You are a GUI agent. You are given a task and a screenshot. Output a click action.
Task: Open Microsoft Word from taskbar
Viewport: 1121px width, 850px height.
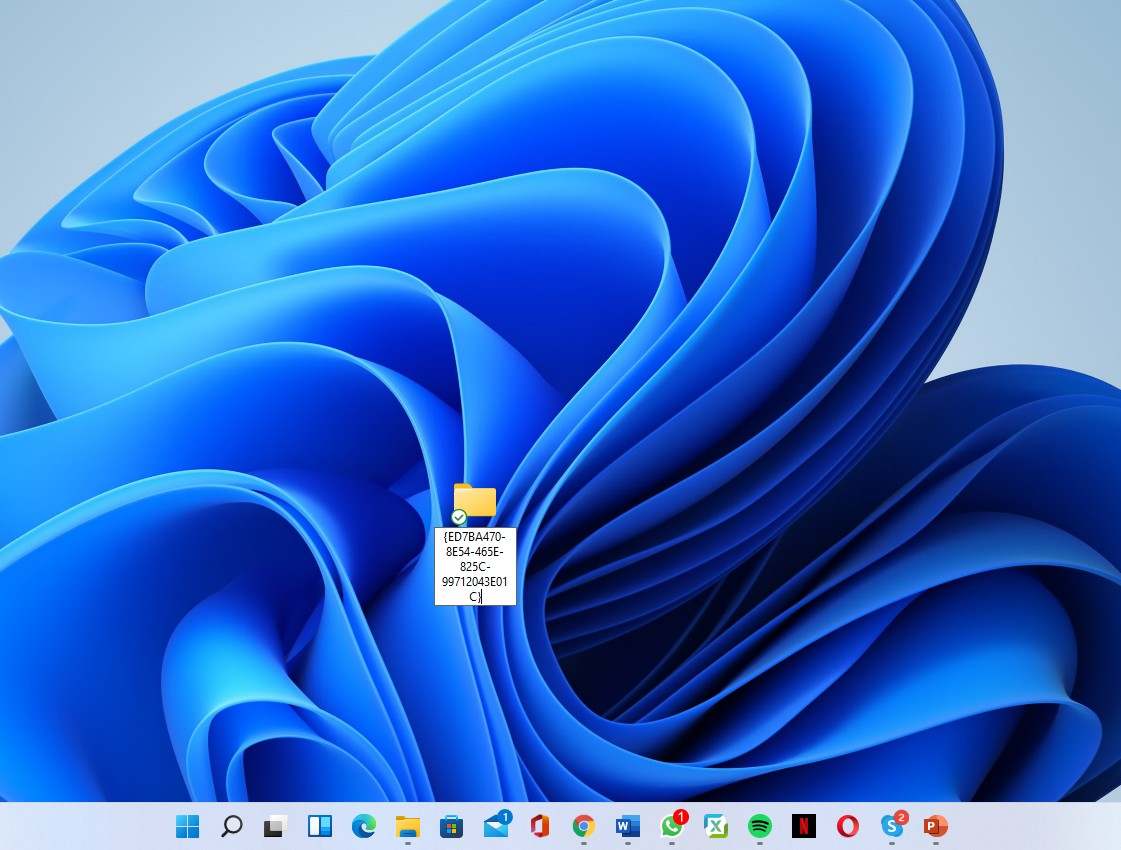click(x=628, y=826)
